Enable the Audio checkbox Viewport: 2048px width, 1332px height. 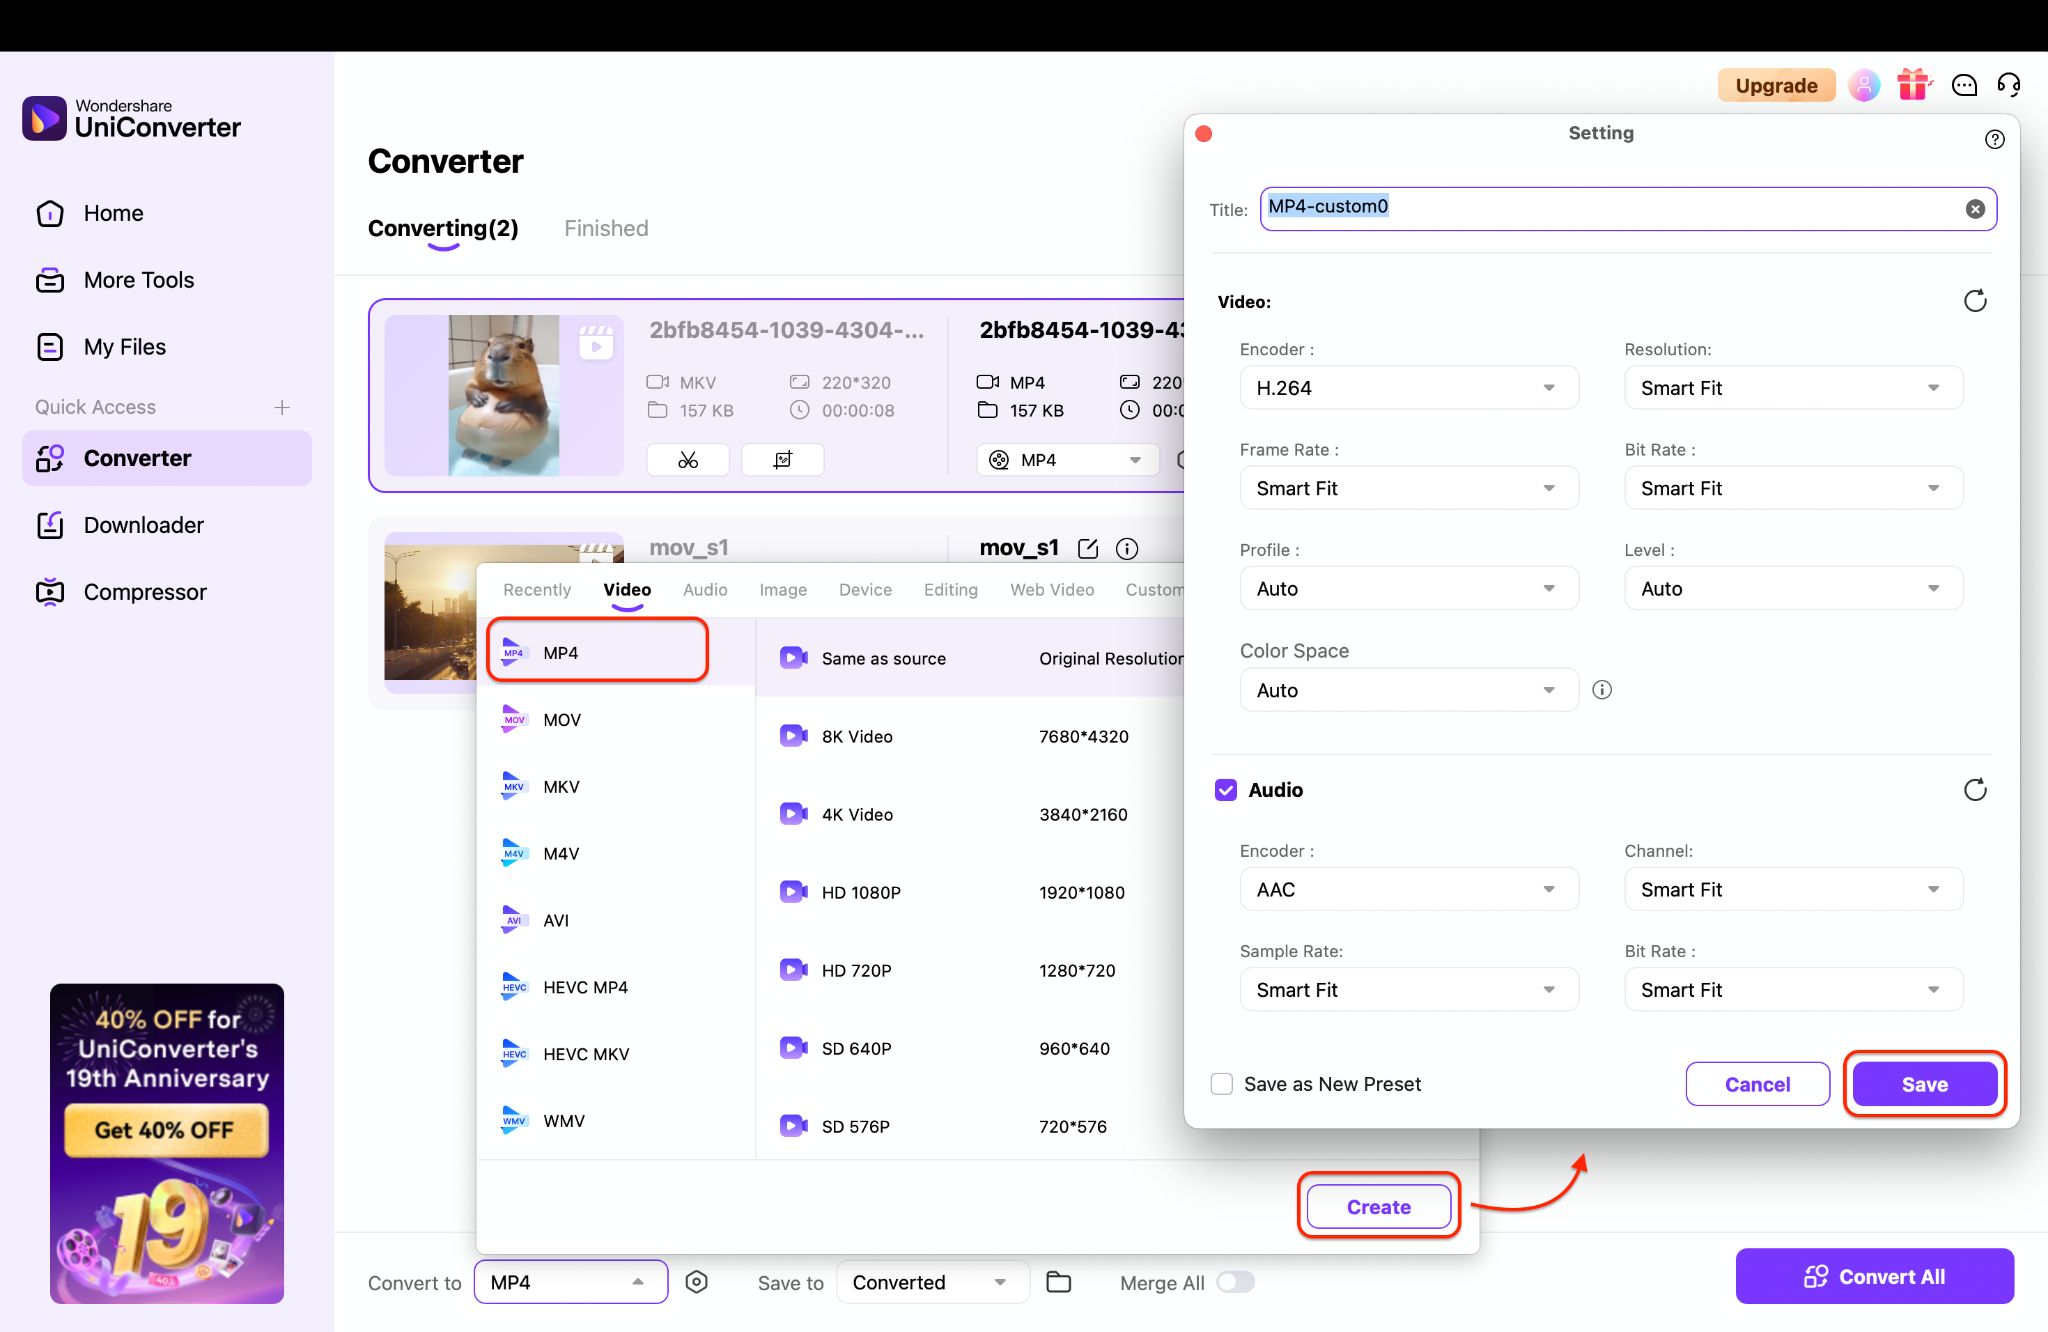click(1226, 790)
